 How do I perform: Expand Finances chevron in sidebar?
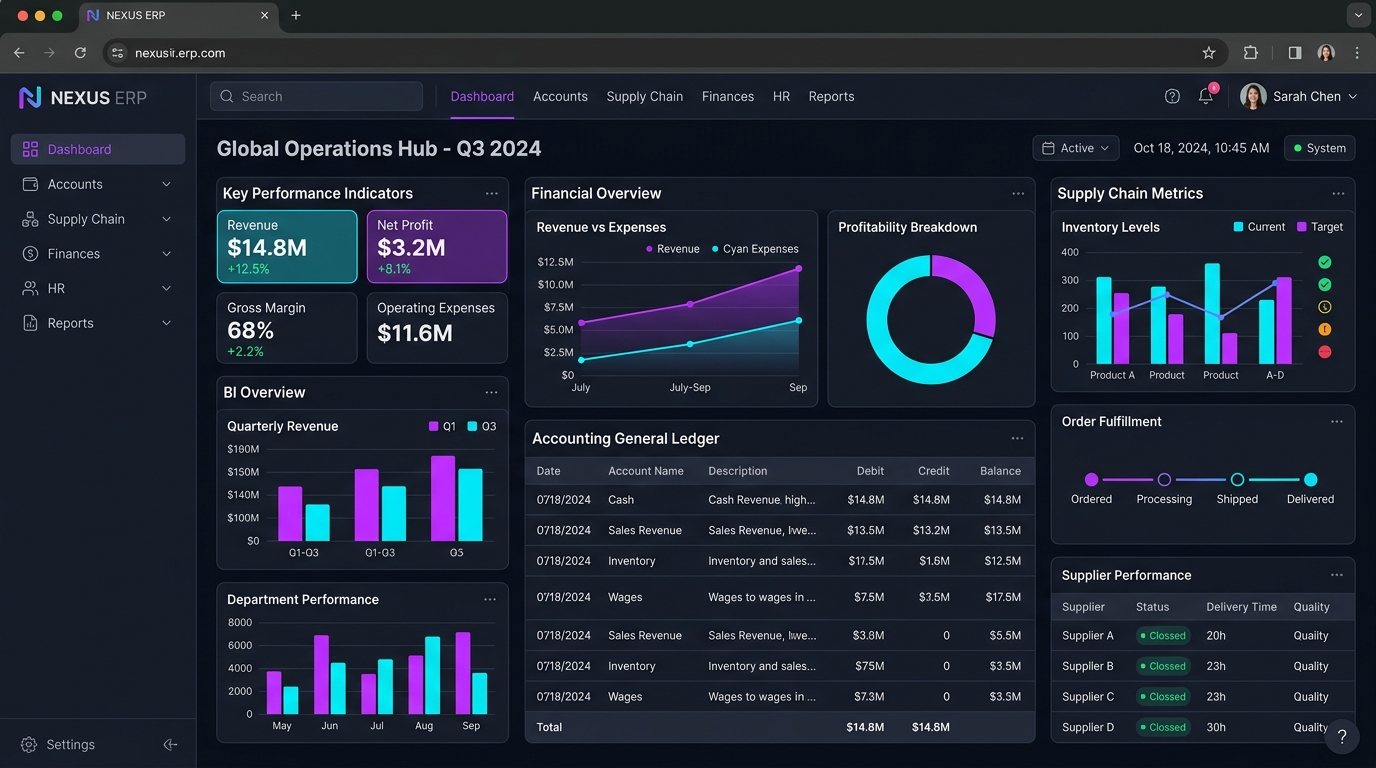tap(166, 254)
